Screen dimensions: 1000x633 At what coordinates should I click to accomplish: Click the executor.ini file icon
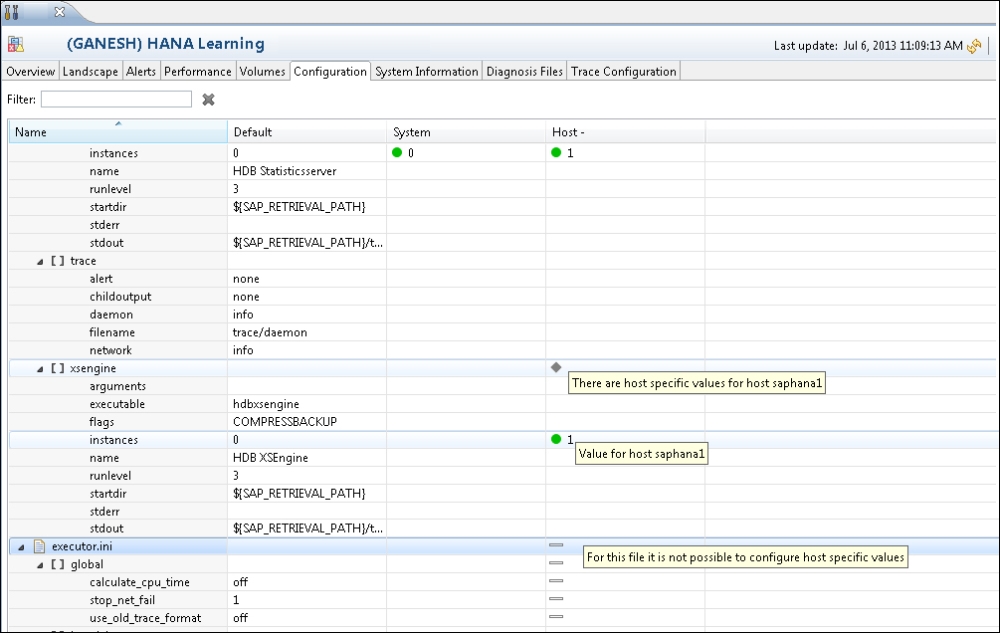[40, 546]
